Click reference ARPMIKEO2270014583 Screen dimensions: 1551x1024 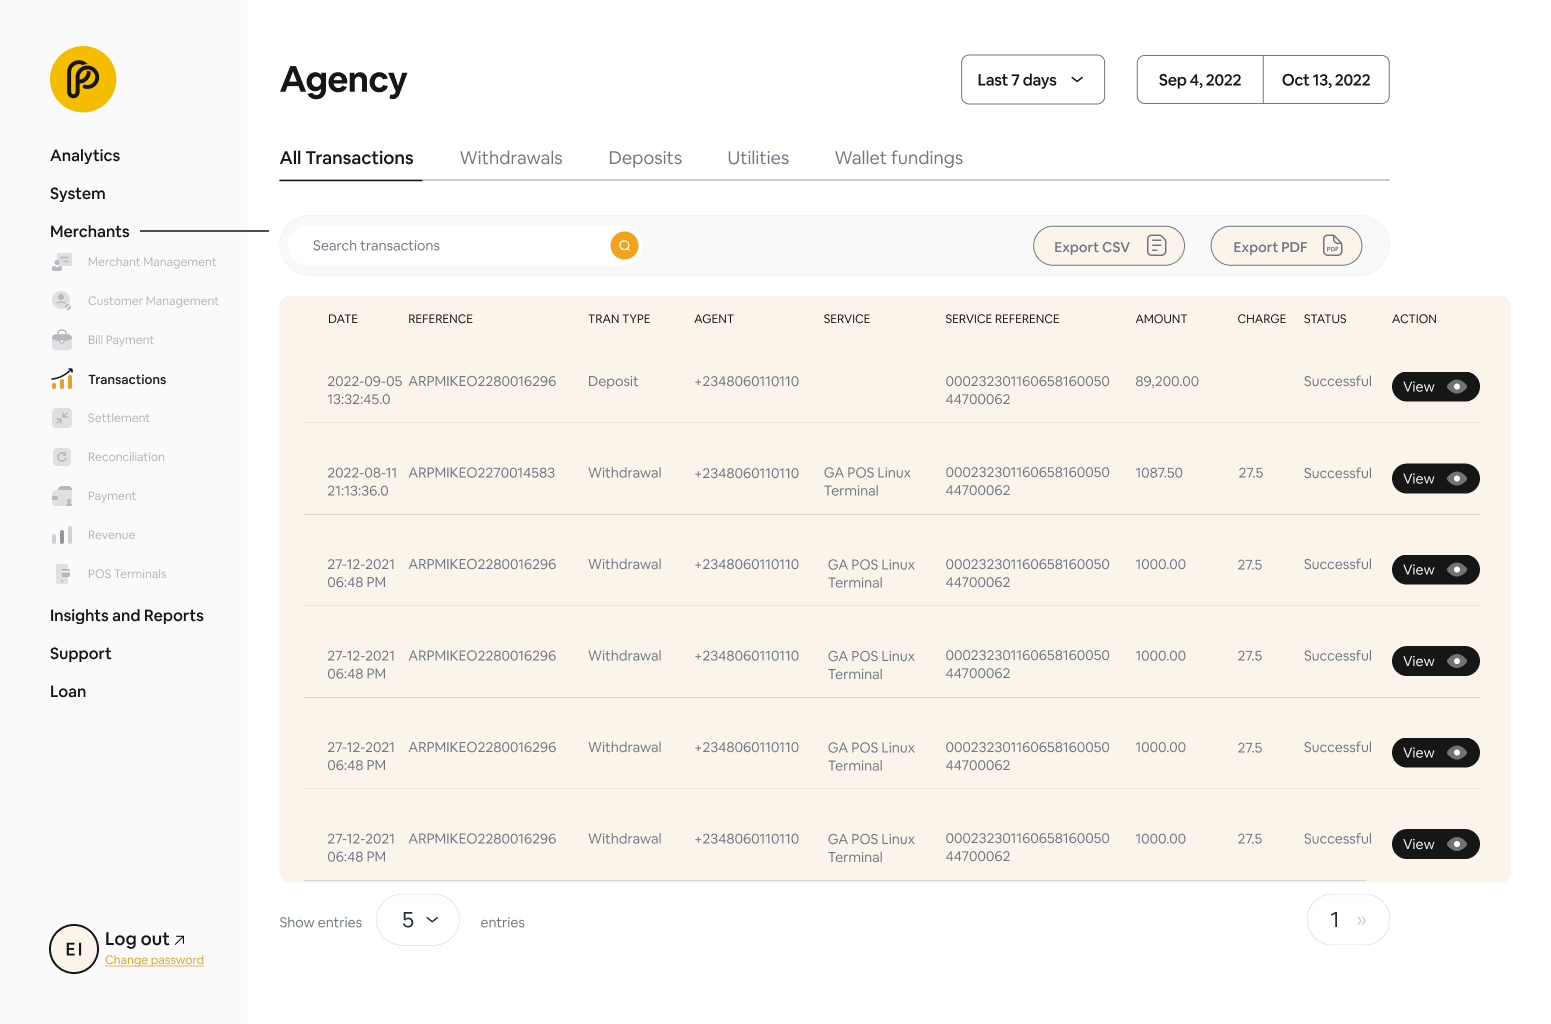click(481, 473)
